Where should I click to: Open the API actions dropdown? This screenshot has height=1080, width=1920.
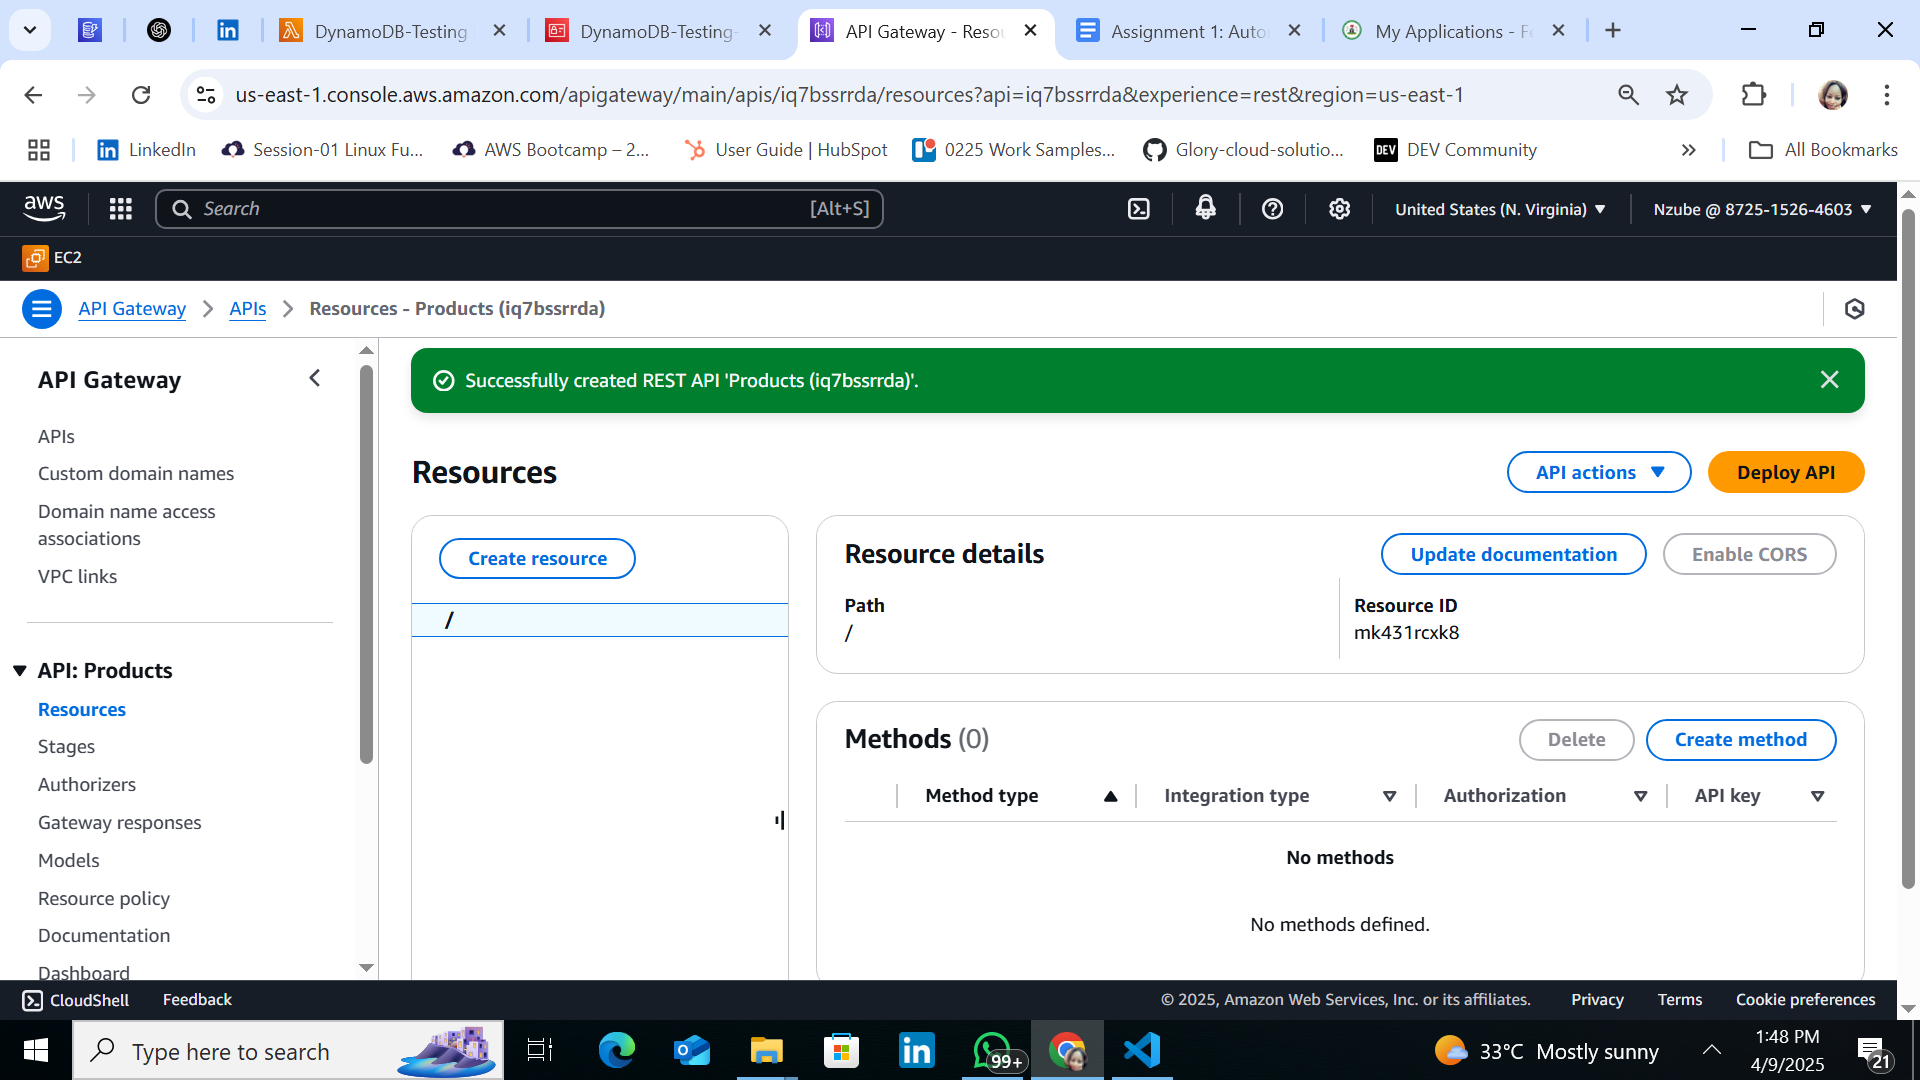[x=1599, y=473]
